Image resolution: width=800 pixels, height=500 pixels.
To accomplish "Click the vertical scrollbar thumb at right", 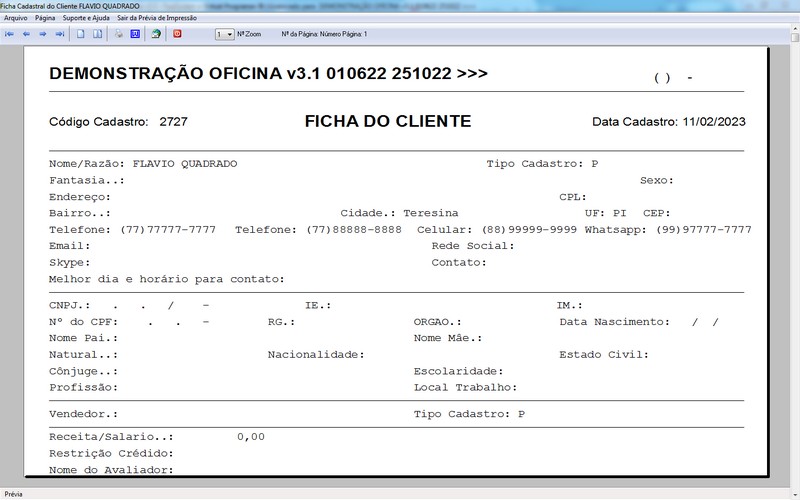I will point(795,37).
